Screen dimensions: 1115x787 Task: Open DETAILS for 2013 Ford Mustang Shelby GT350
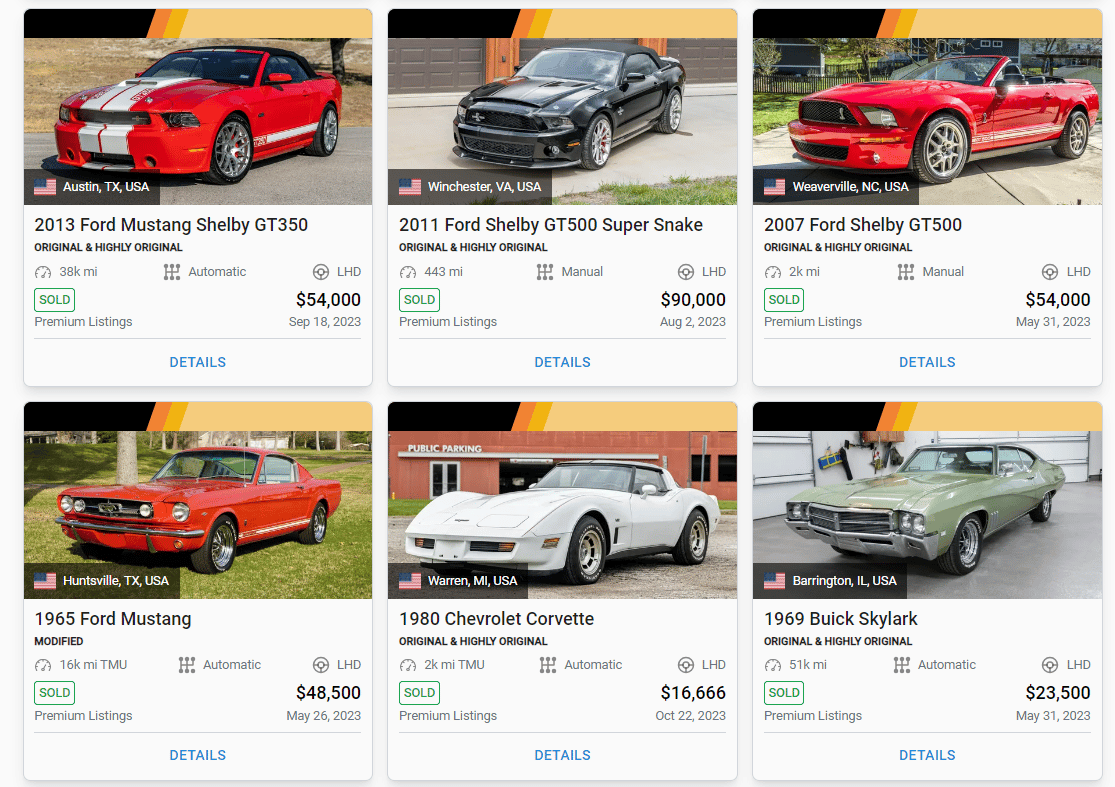(x=198, y=362)
